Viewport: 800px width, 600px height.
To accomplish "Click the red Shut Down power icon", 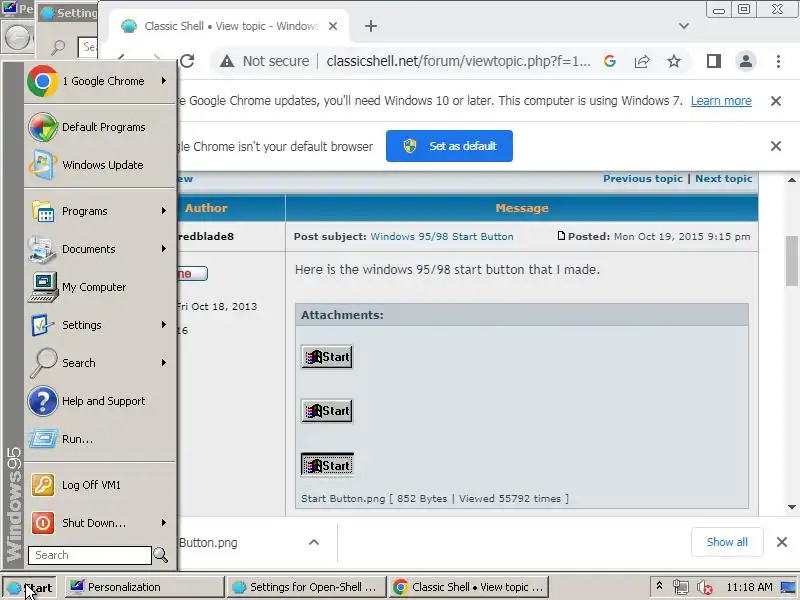I will 42,523.
